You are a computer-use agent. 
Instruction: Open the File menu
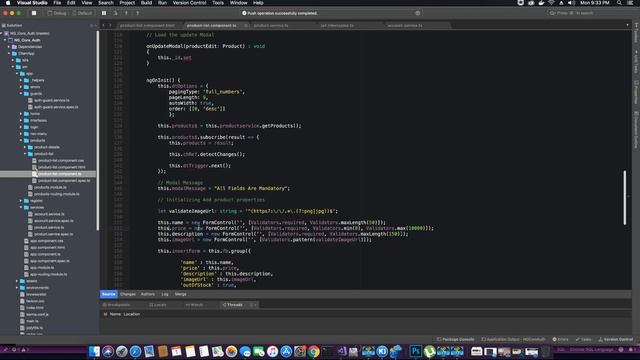click(x=57, y=3)
